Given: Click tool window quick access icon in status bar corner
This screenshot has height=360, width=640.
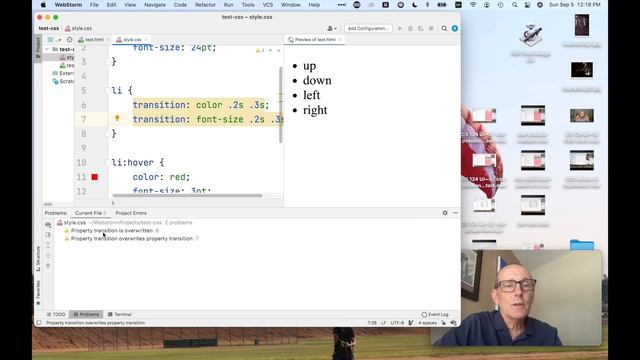Looking at the screenshot, I should click(39, 323).
